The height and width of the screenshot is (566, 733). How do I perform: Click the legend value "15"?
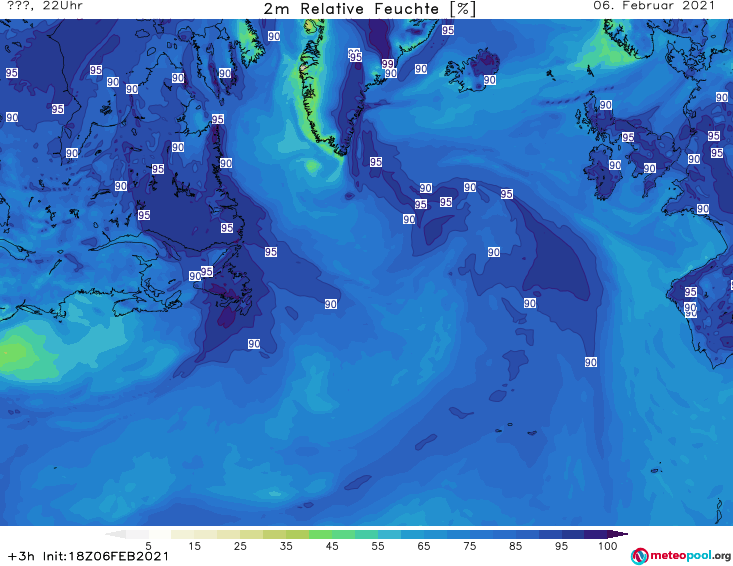tap(194, 545)
